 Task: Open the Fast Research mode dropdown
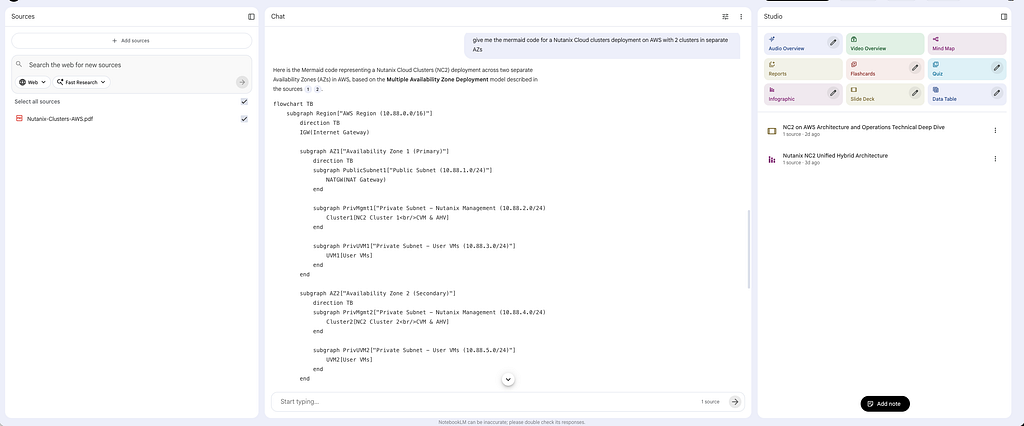(81, 82)
